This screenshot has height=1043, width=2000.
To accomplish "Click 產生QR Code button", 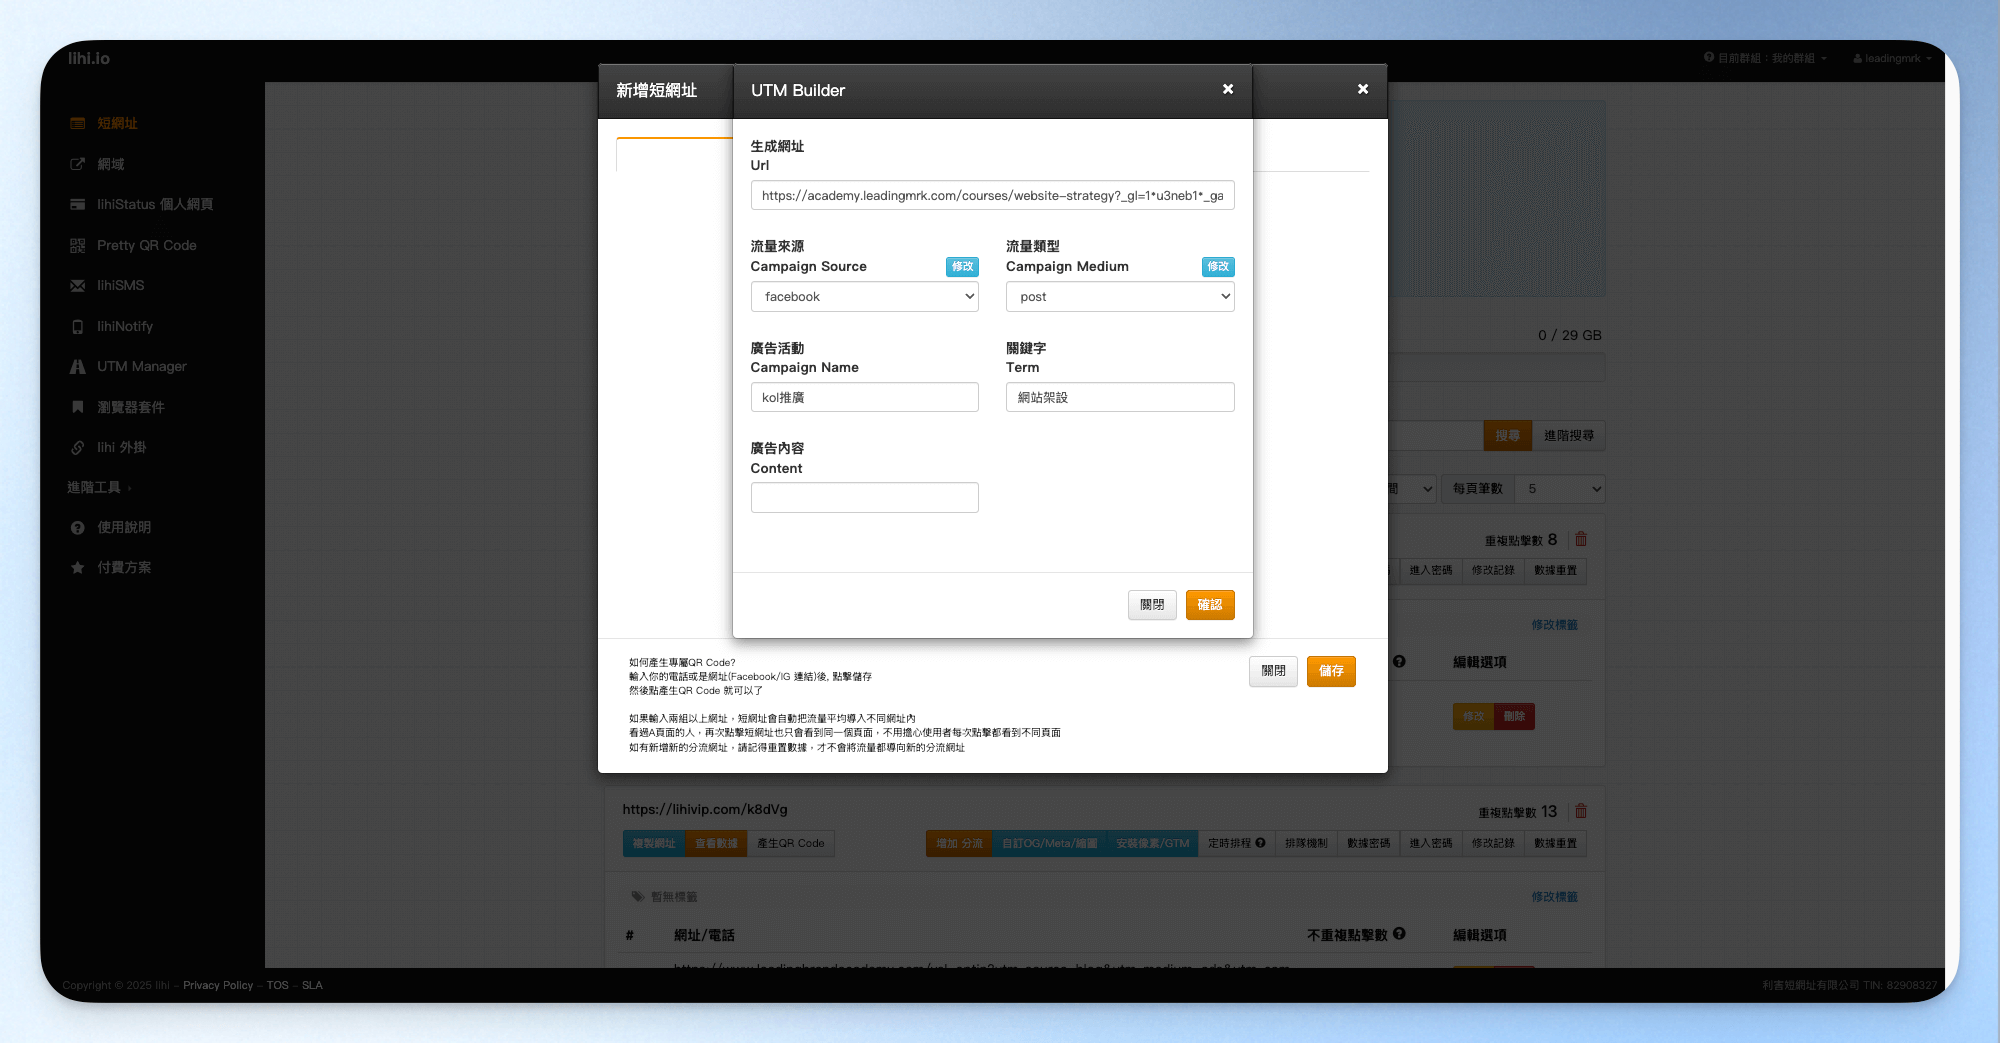I will (x=791, y=843).
